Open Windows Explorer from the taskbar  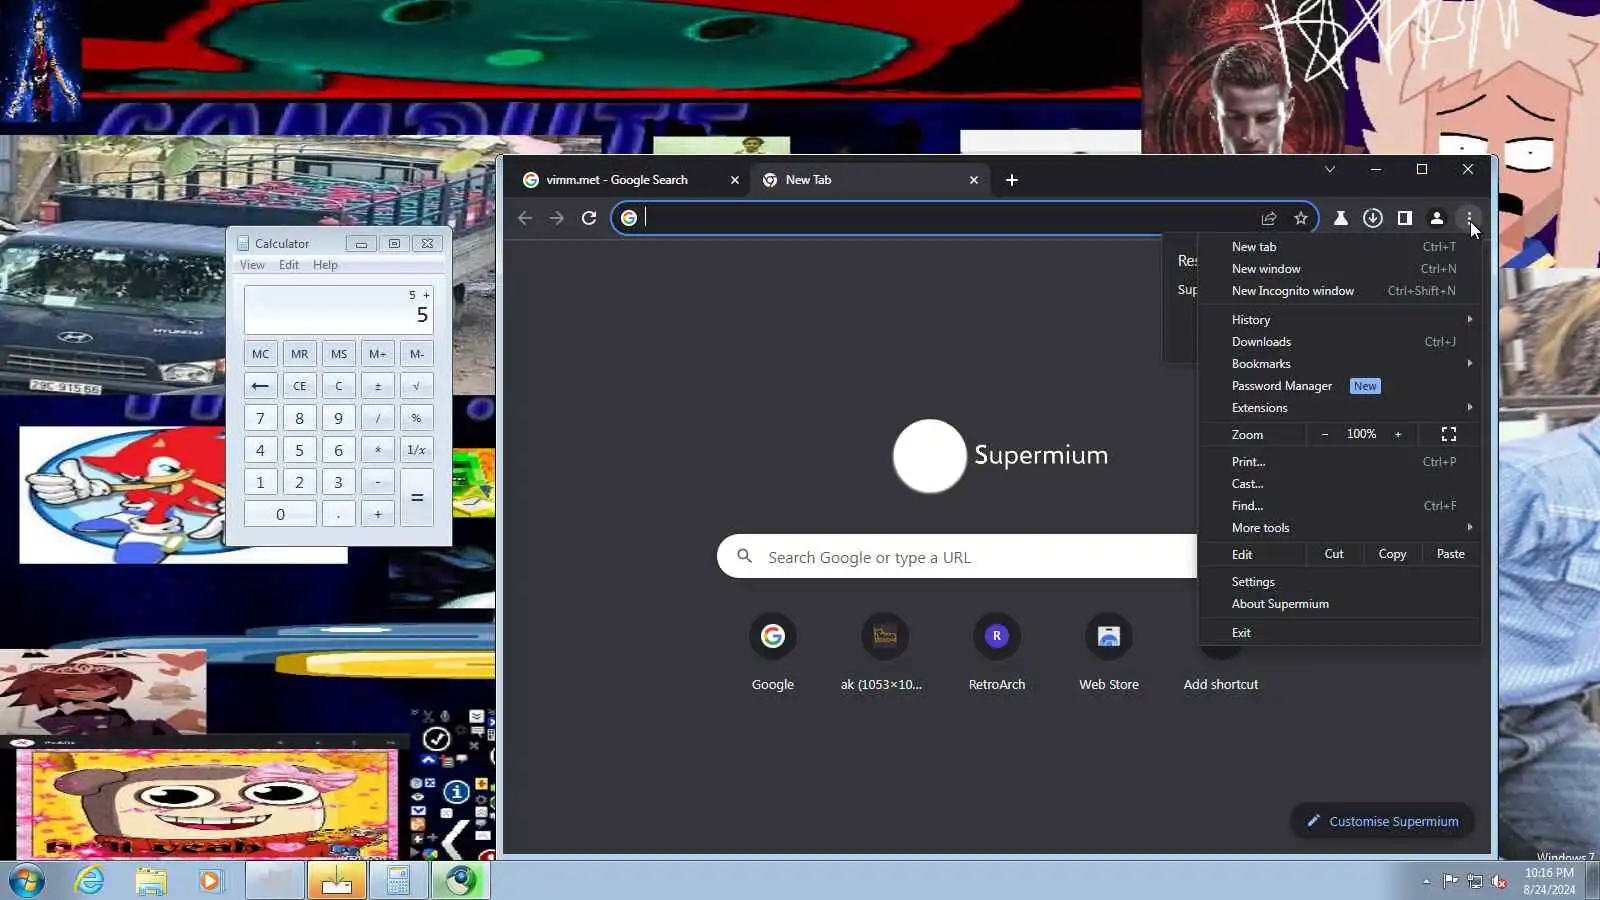coord(151,880)
